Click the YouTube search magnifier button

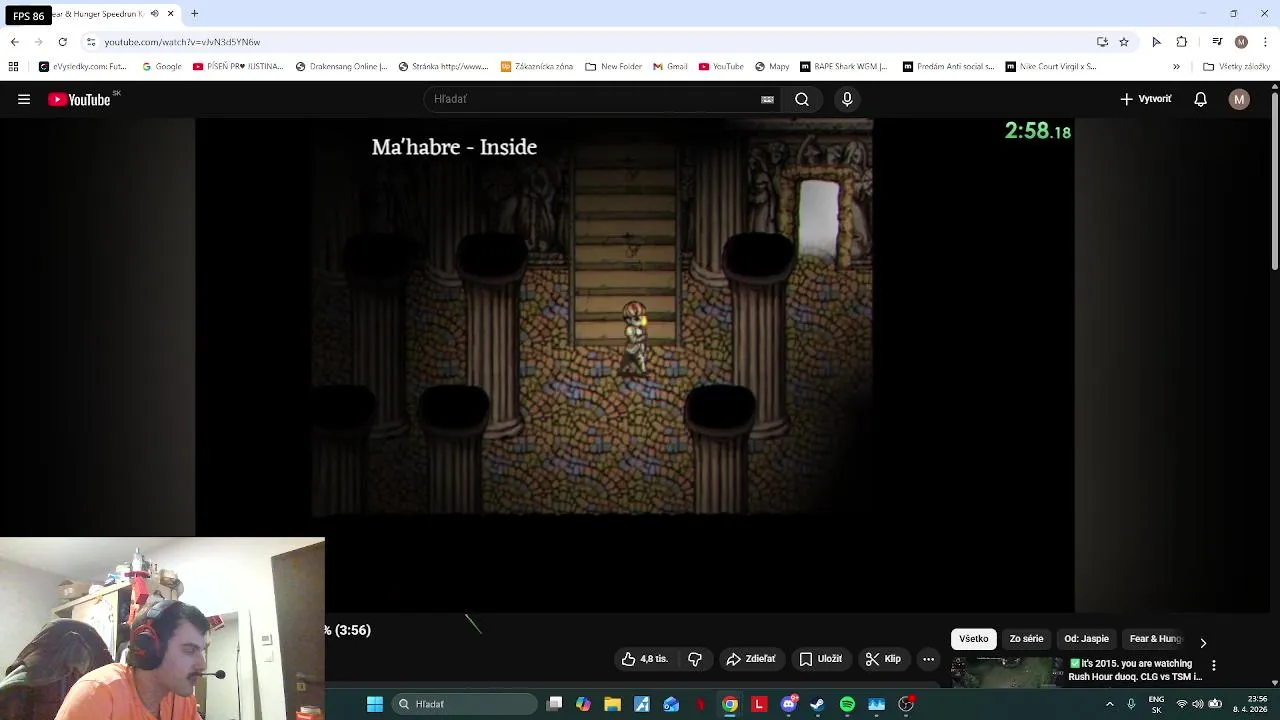[802, 99]
